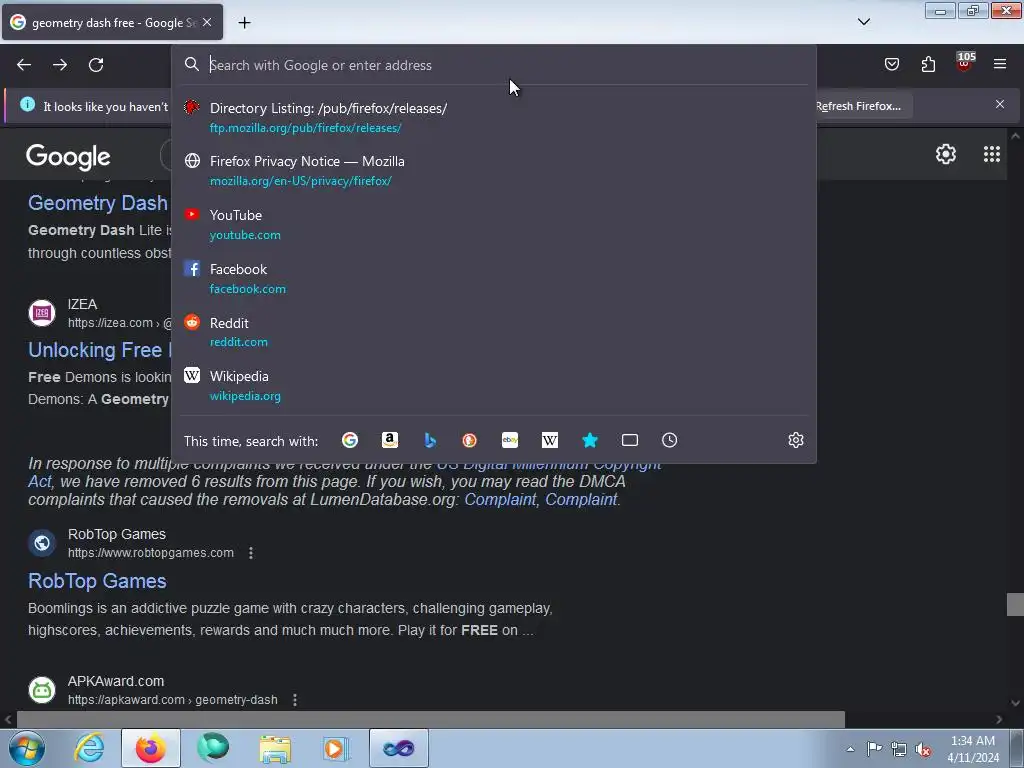
Task: Open the Pocket save icon
Action: click(x=892, y=64)
